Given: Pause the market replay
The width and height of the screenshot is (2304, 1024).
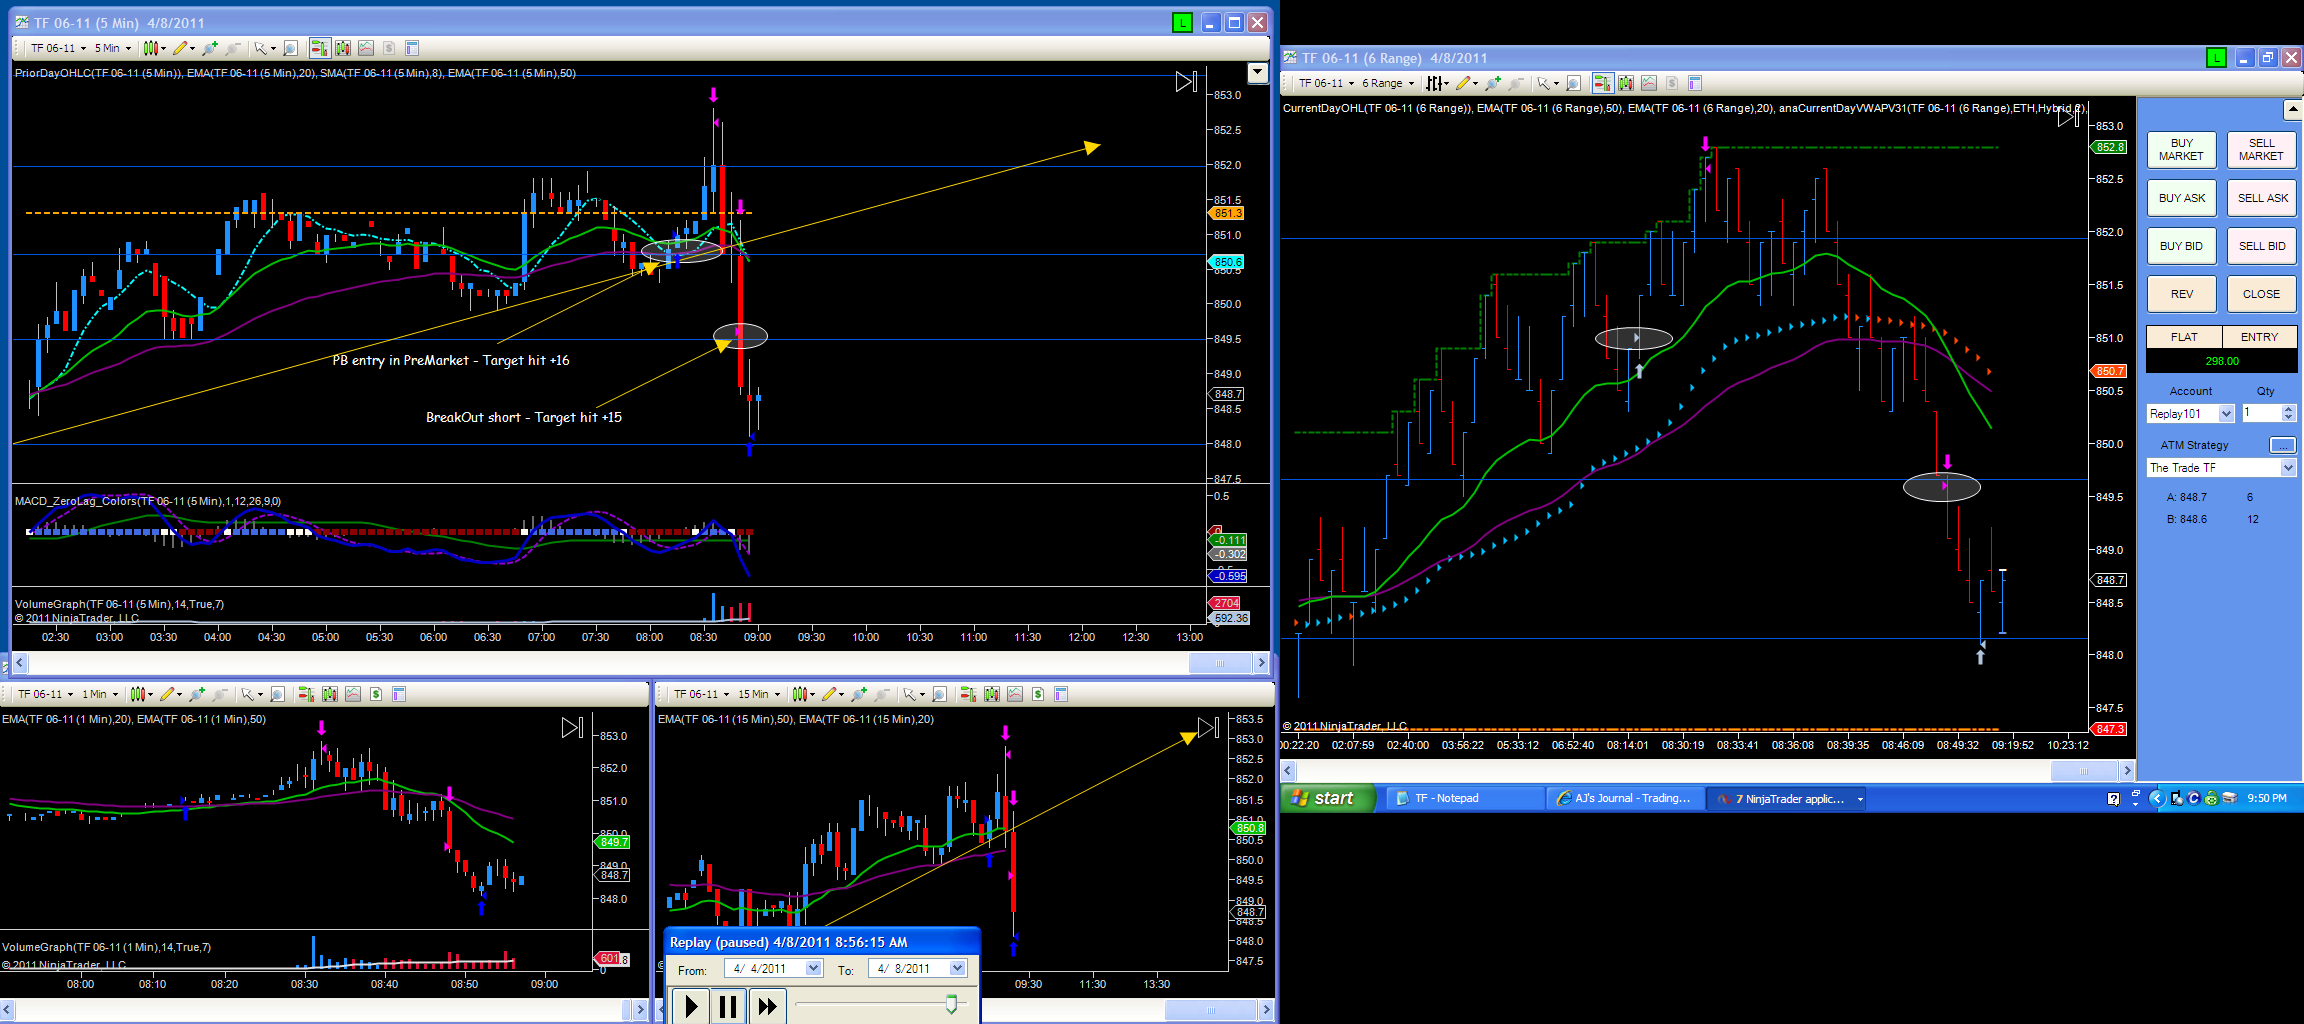Looking at the screenshot, I should 728,1006.
